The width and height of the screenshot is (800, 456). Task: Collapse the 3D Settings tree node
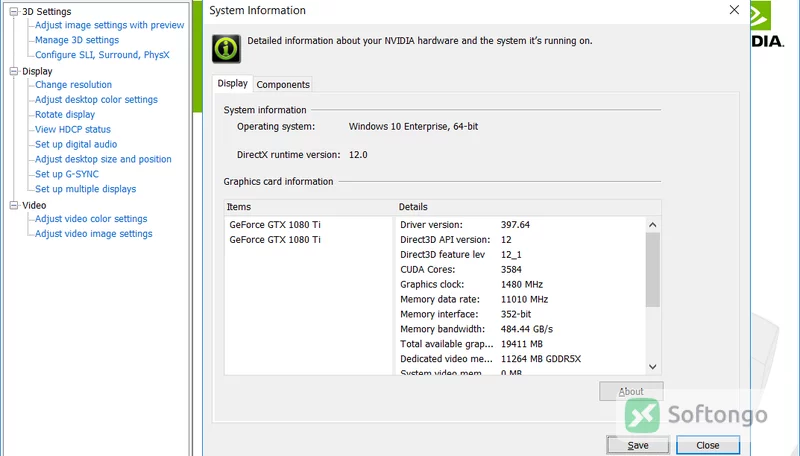point(14,11)
